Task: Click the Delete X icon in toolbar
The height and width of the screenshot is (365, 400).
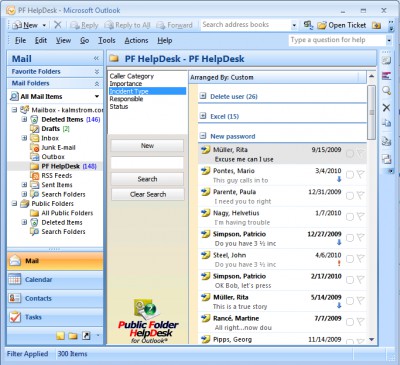Action: point(58,25)
